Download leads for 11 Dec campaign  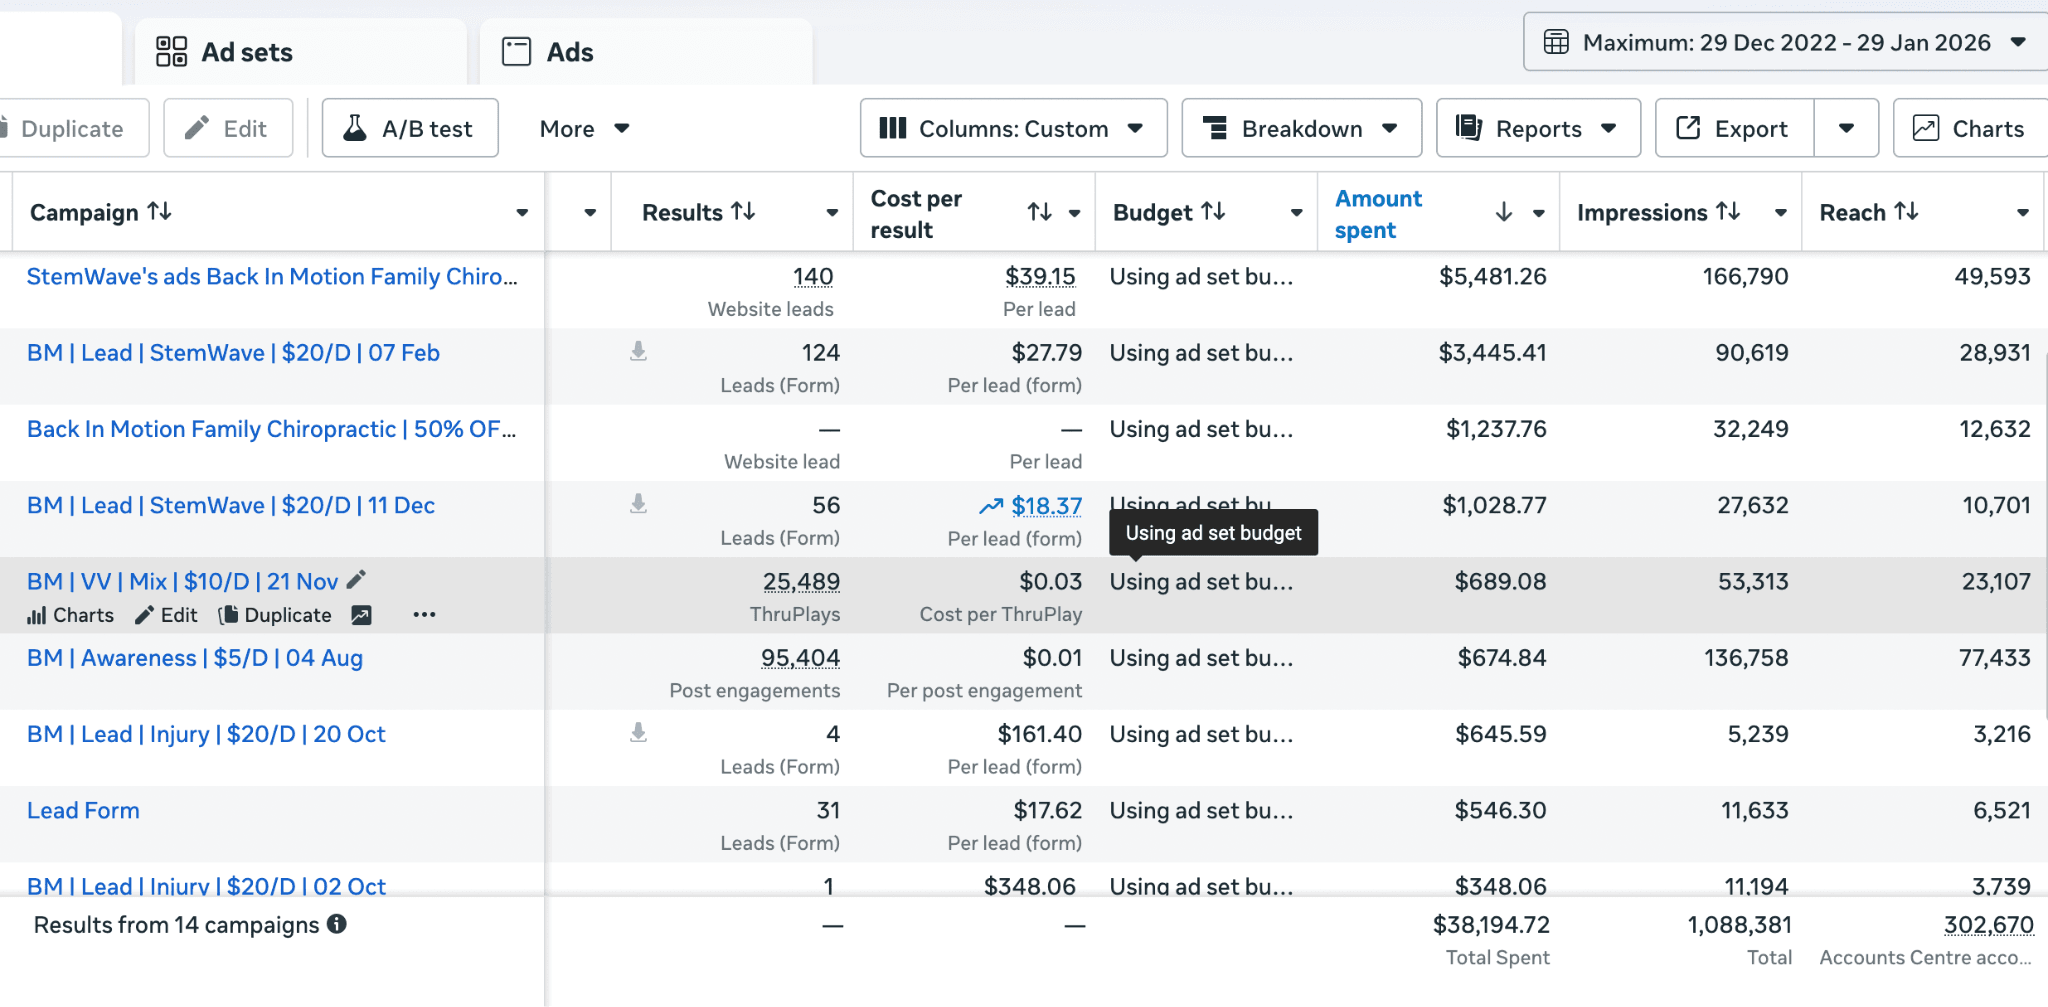638,503
